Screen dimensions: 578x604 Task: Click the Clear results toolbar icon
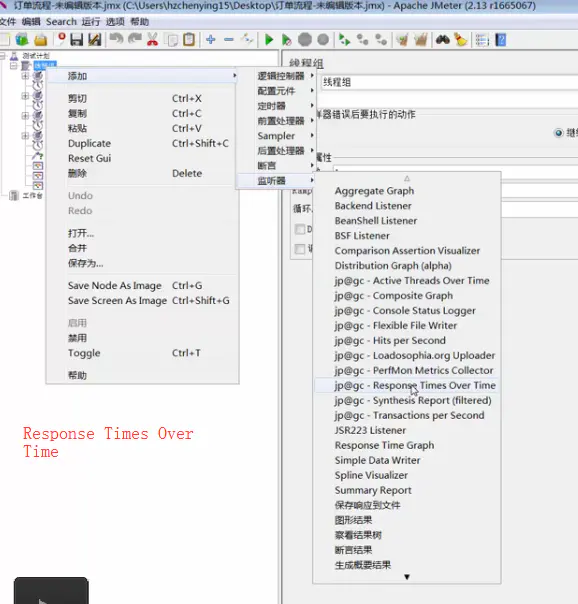pyautogui.click(x=402, y=40)
